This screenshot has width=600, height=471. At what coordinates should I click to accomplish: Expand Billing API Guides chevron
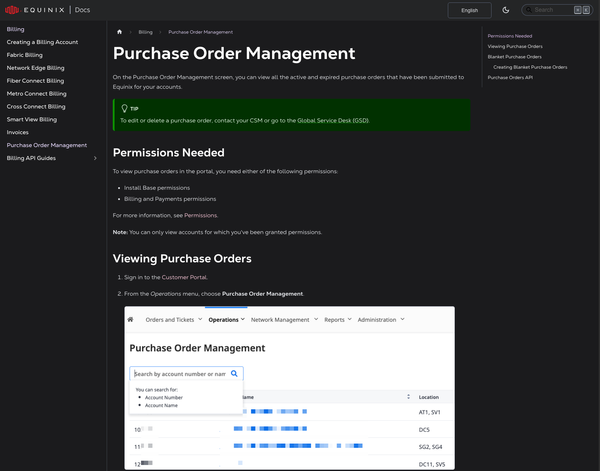pos(95,158)
